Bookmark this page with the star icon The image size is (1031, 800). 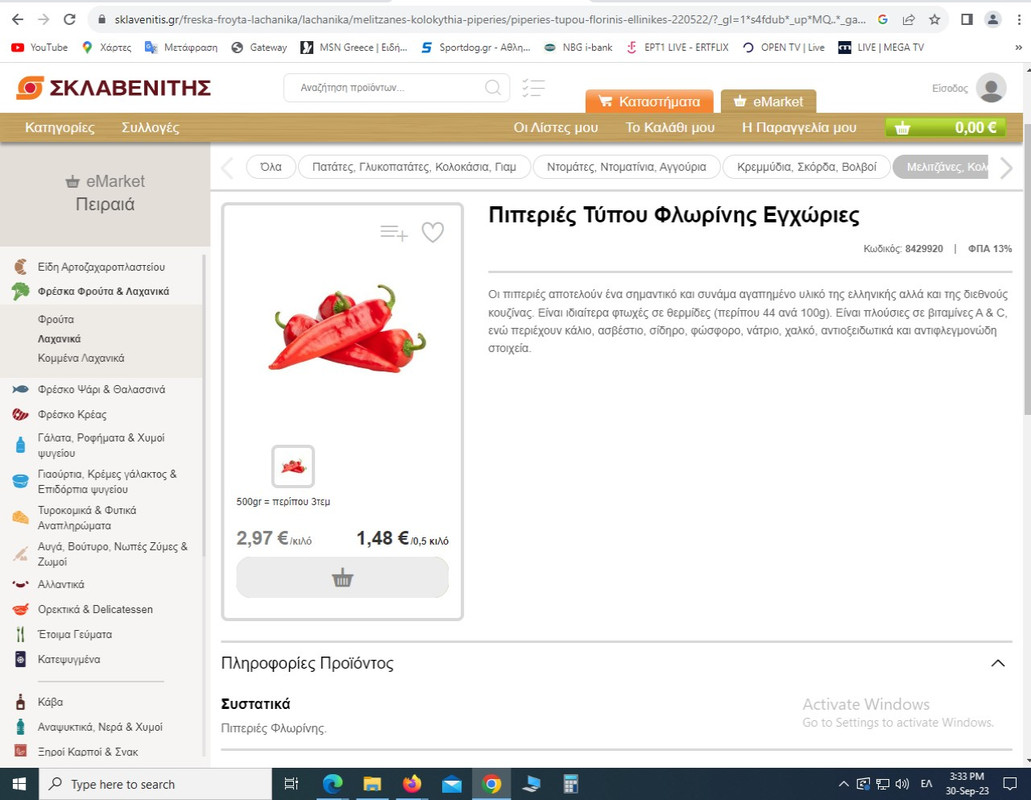[934, 20]
